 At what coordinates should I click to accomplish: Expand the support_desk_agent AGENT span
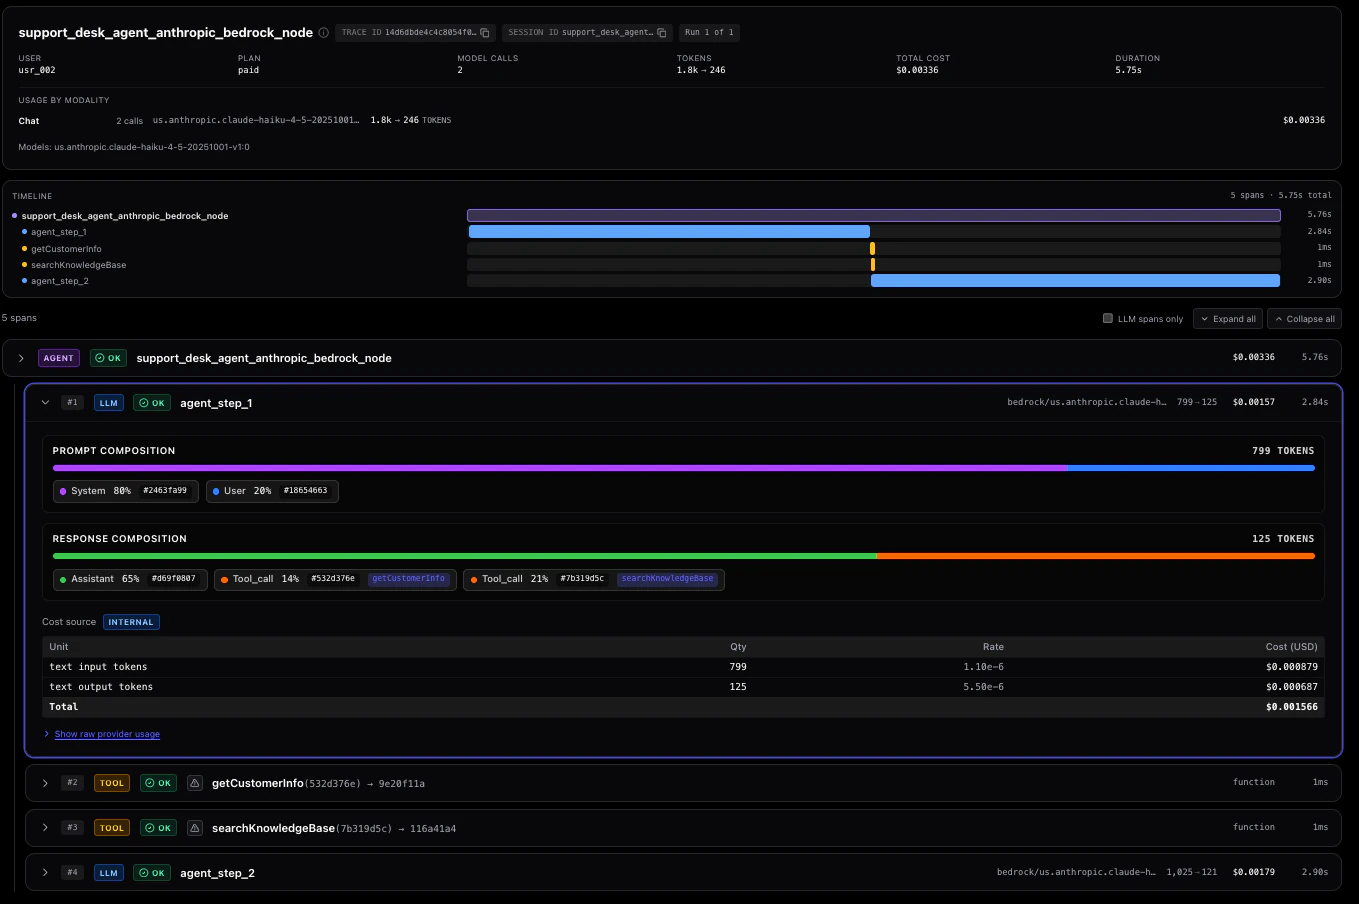21,358
